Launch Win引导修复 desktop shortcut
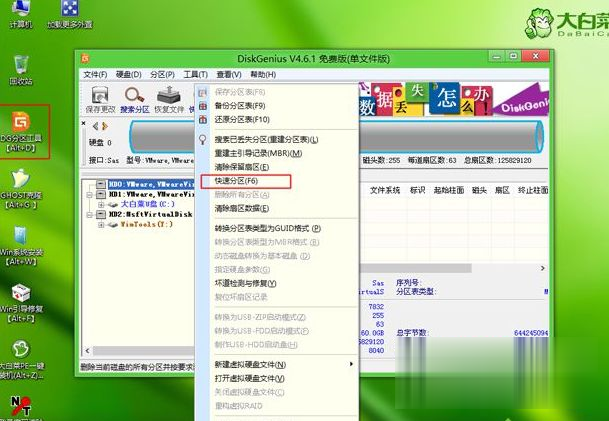The image size is (609, 421). tap(21, 303)
